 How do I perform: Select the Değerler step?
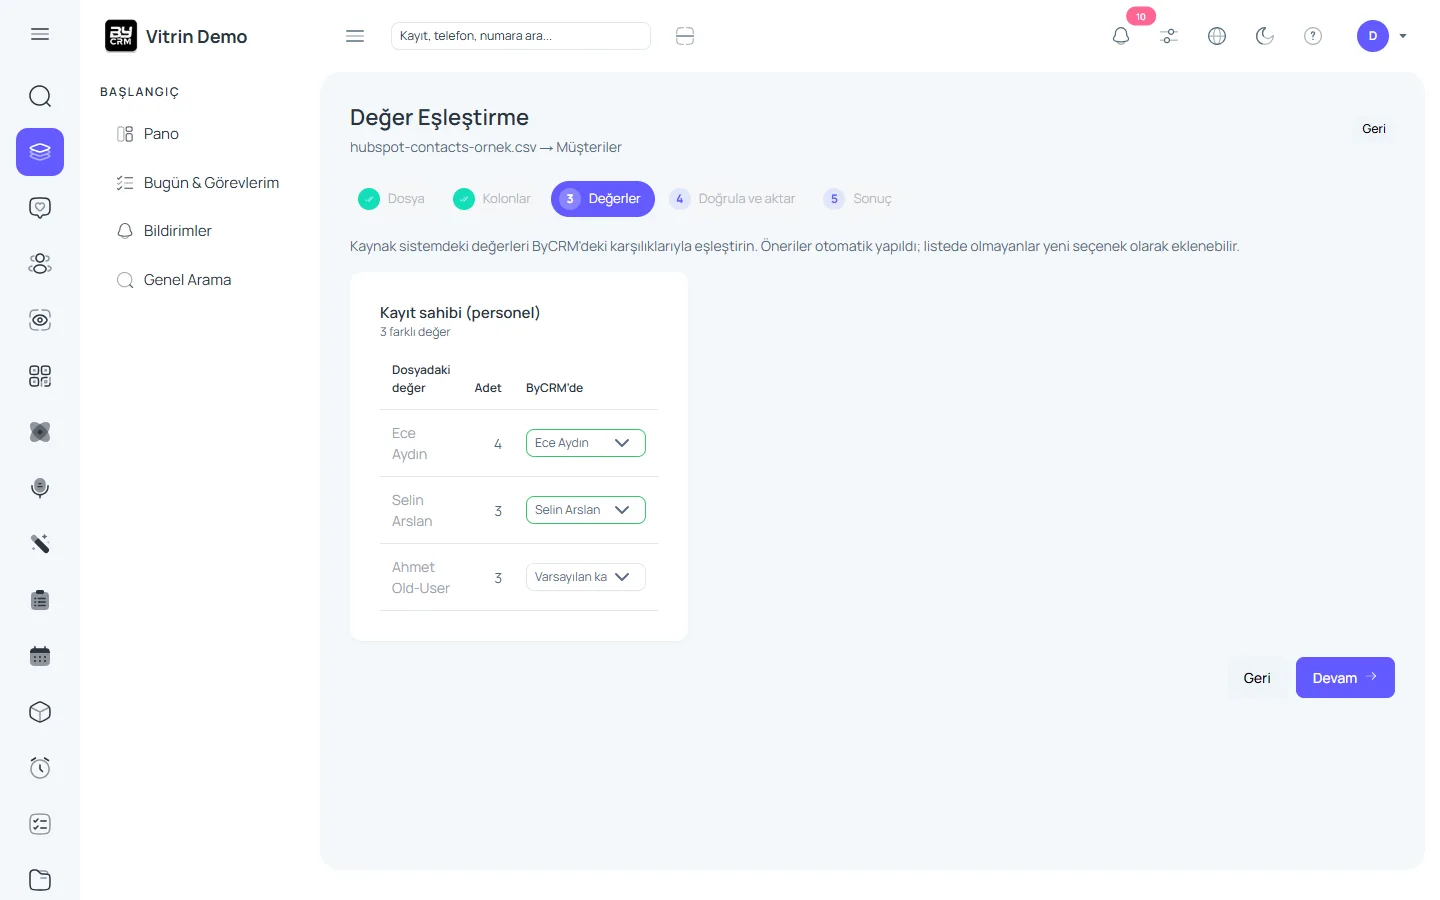click(x=603, y=199)
